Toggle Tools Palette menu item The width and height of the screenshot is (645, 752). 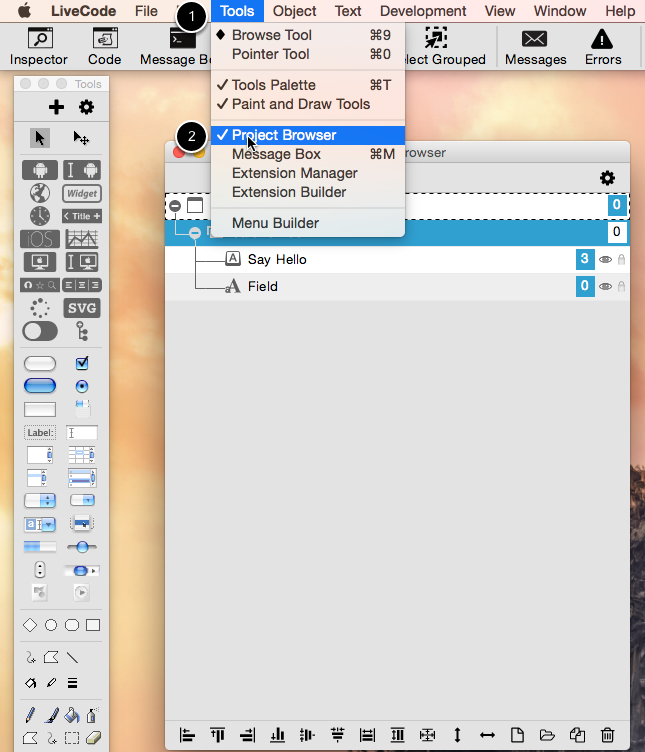click(x=308, y=85)
